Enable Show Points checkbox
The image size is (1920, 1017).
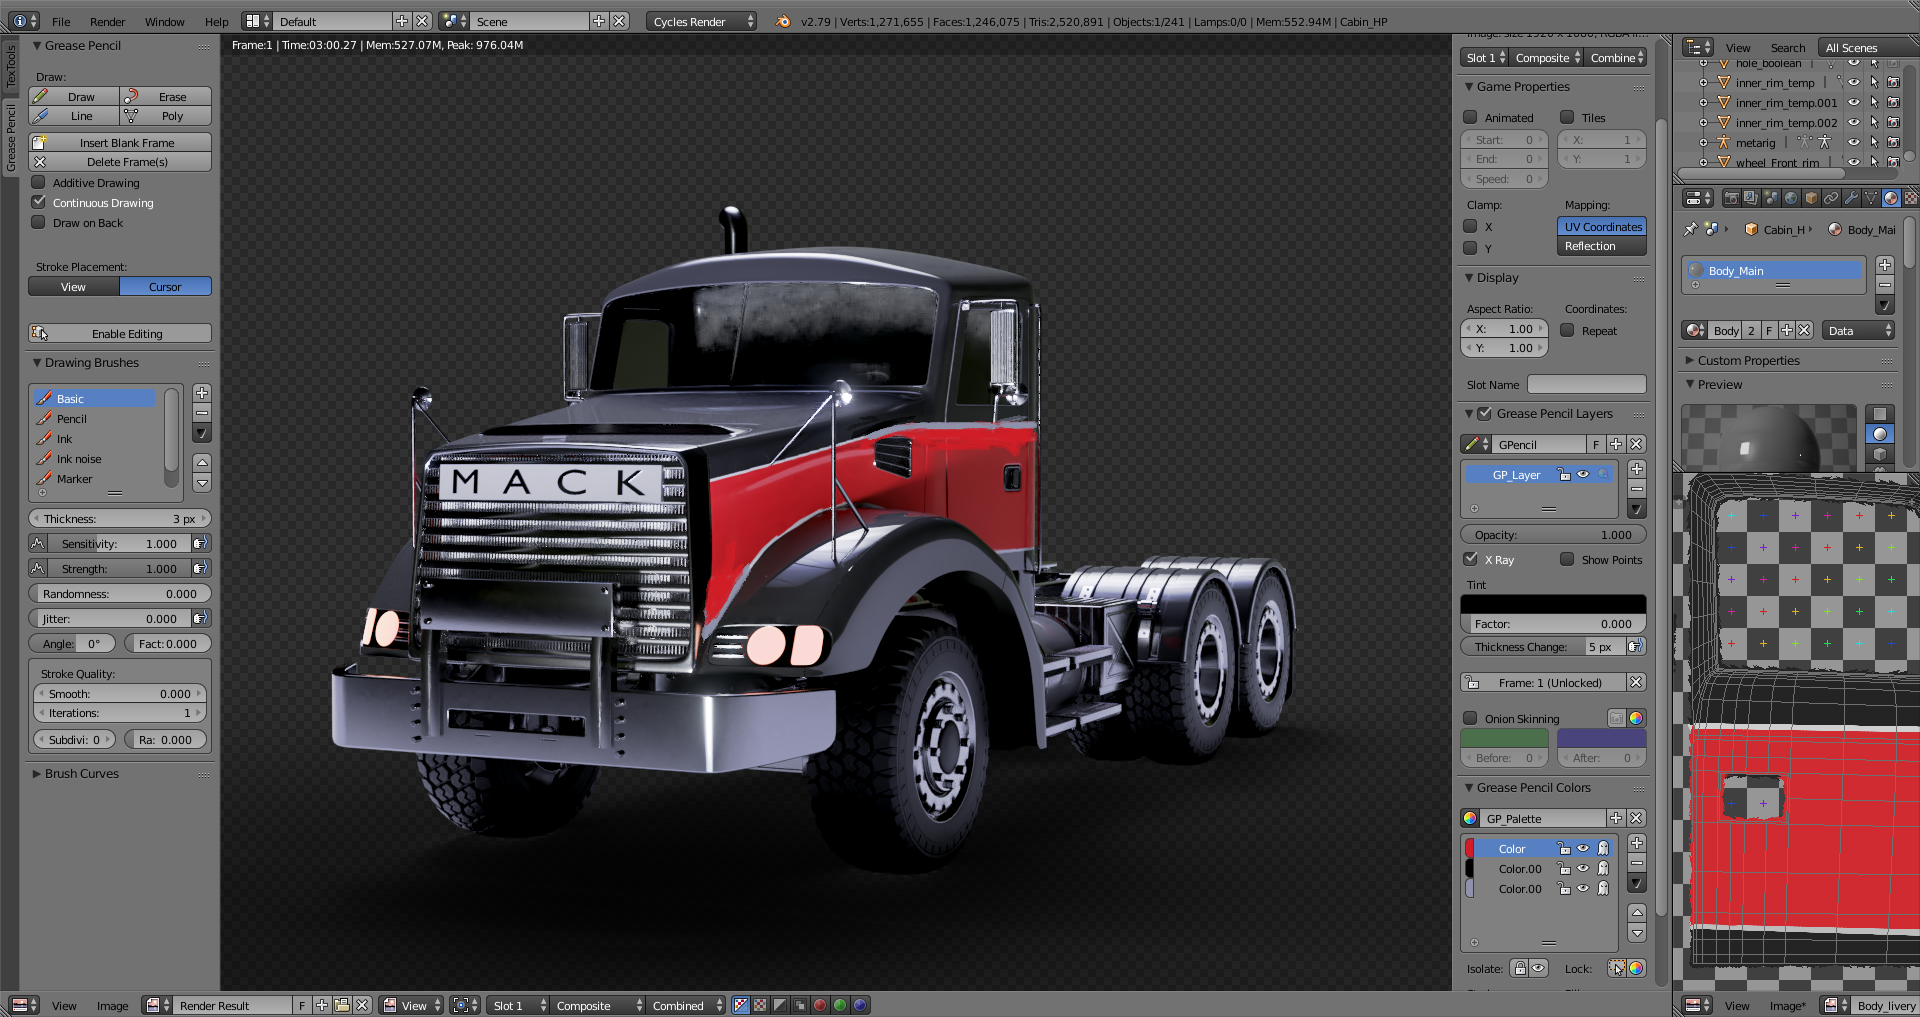coord(1567,559)
